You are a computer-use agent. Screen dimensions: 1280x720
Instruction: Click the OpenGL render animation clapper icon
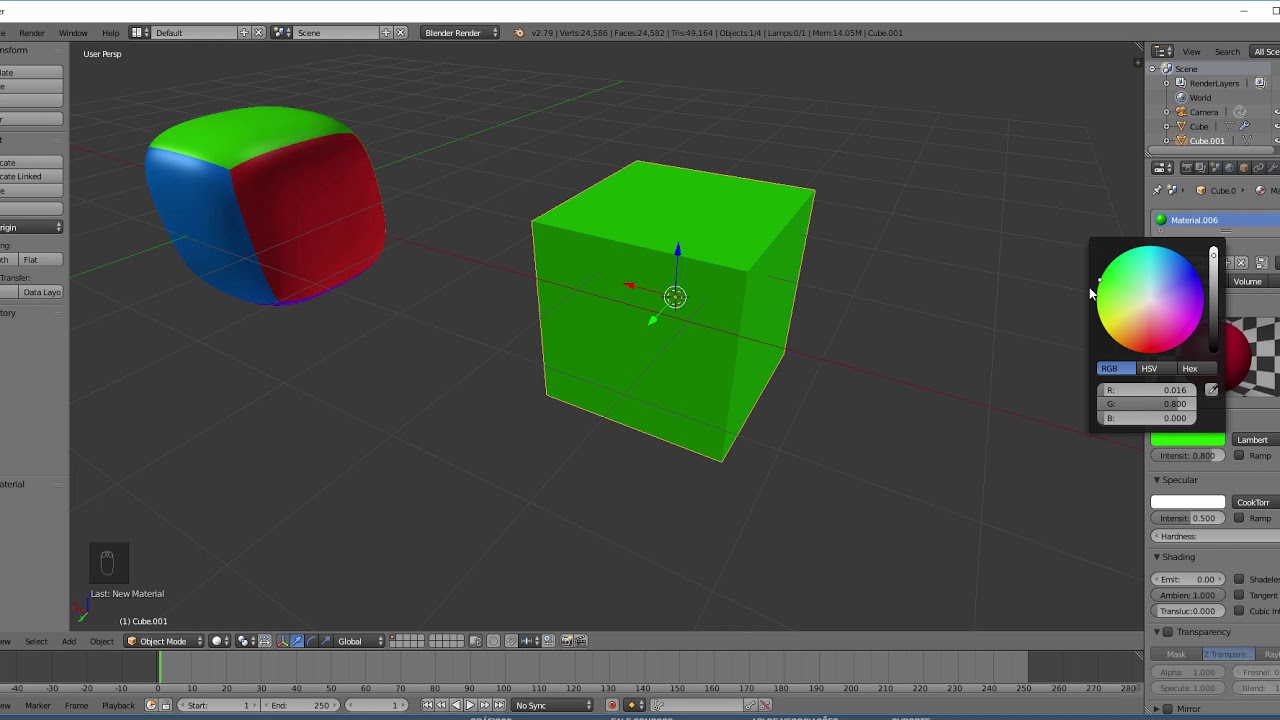click(x=581, y=641)
